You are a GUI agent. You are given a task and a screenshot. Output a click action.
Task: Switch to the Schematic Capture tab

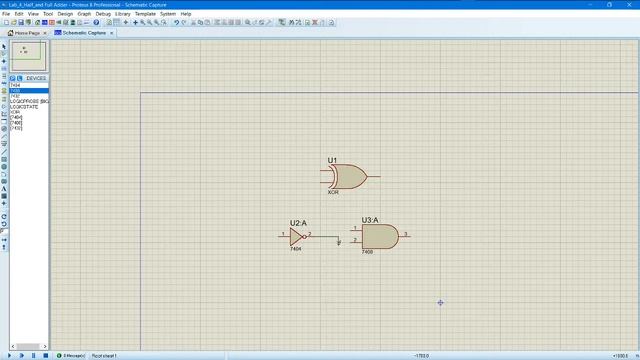(x=84, y=33)
